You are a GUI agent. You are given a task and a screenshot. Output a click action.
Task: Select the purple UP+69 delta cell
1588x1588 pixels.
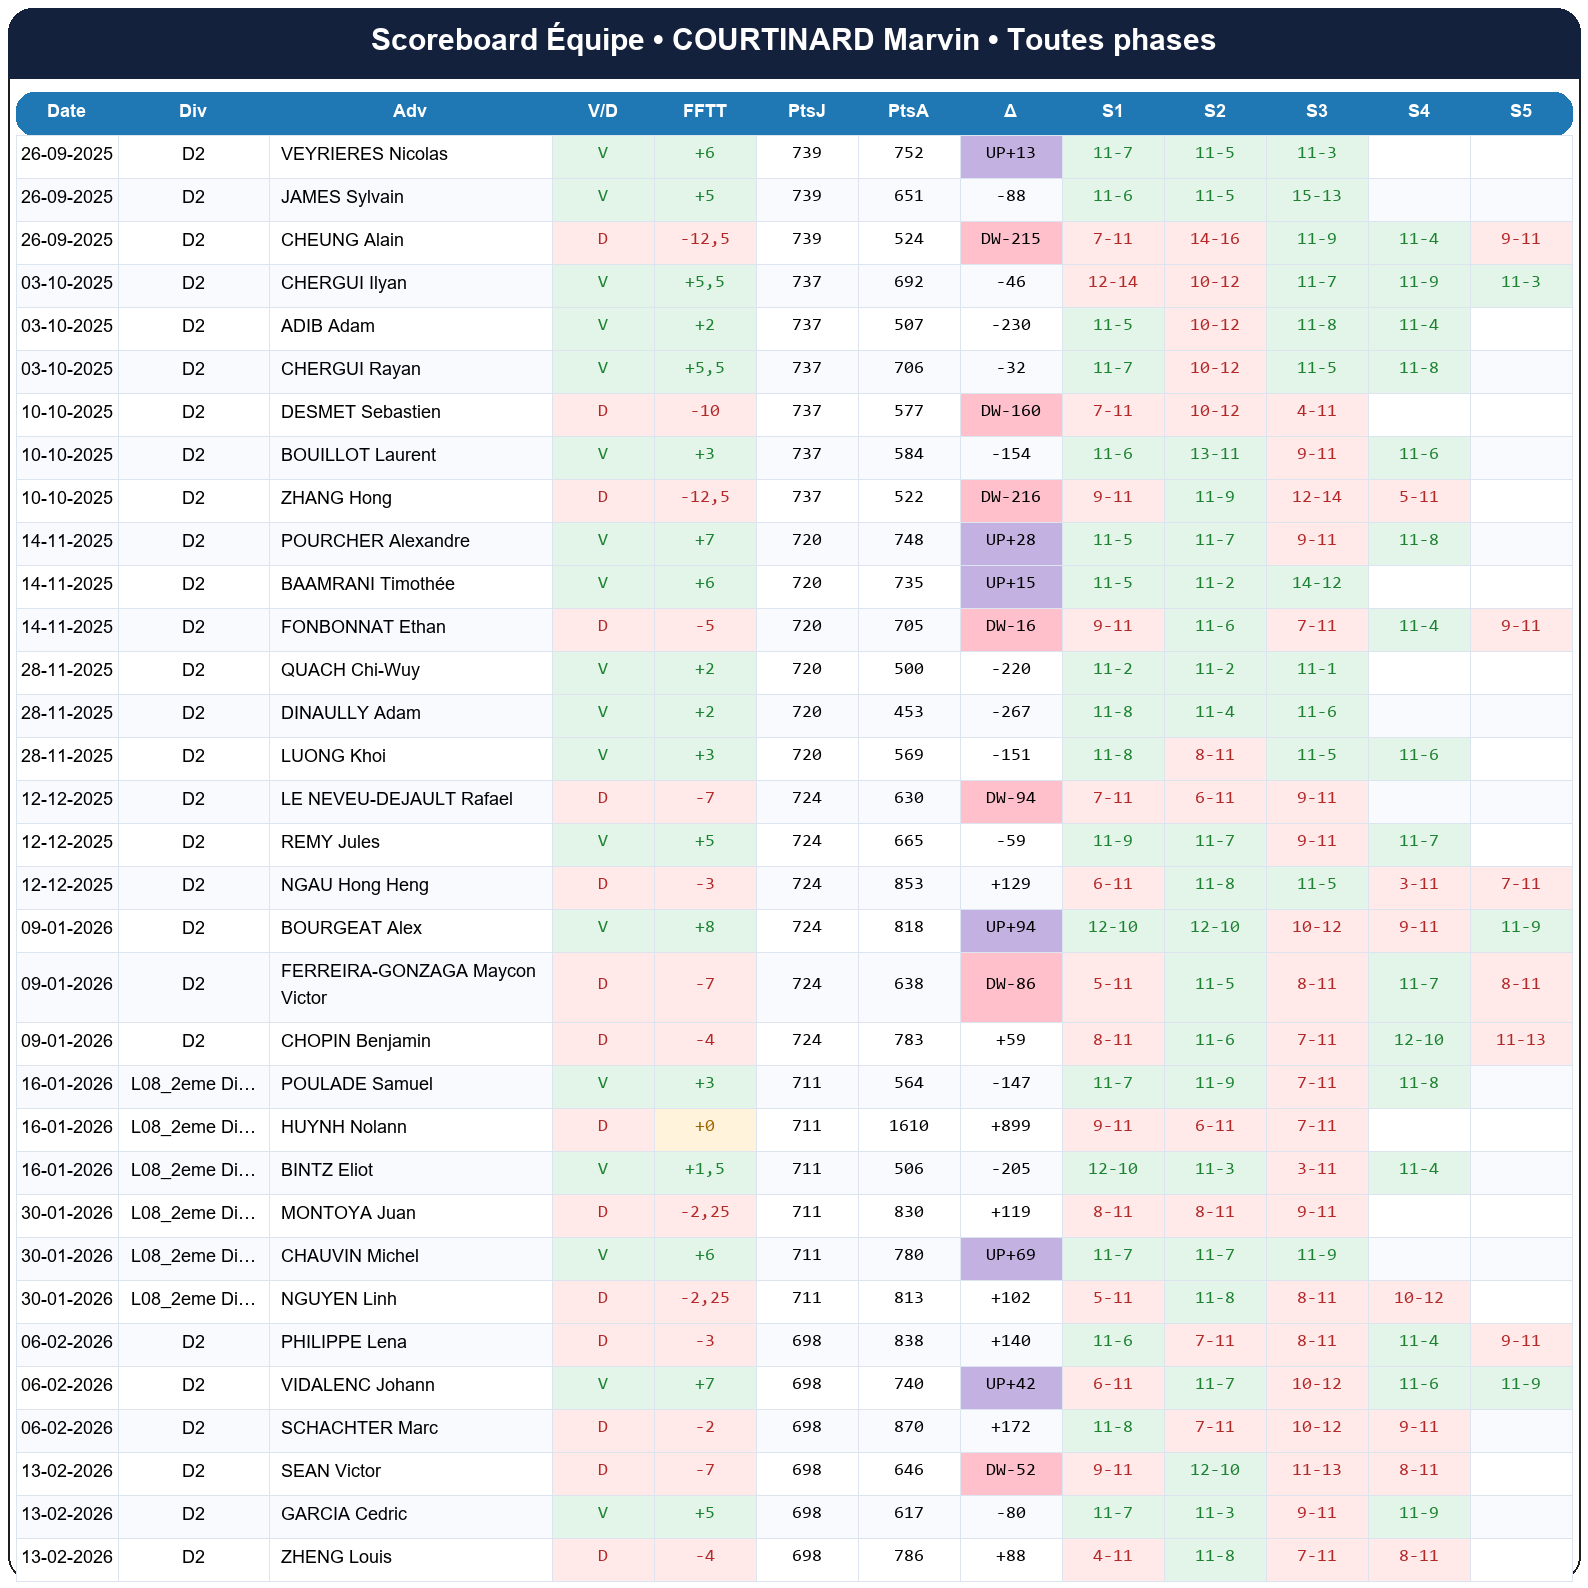click(x=1010, y=1256)
